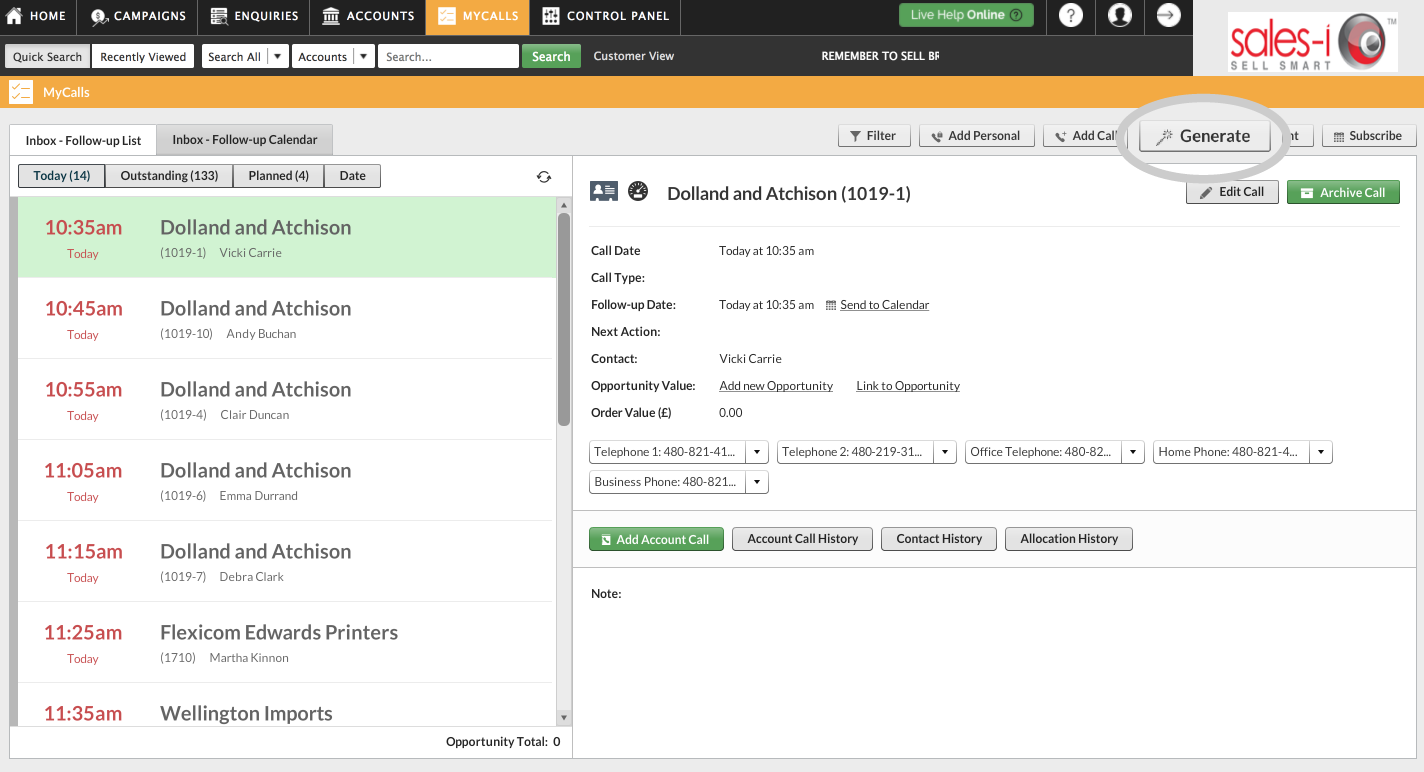Select the 10:55am call with Clair Duncan
This screenshot has height=772, width=1424.
coord(286,399)
